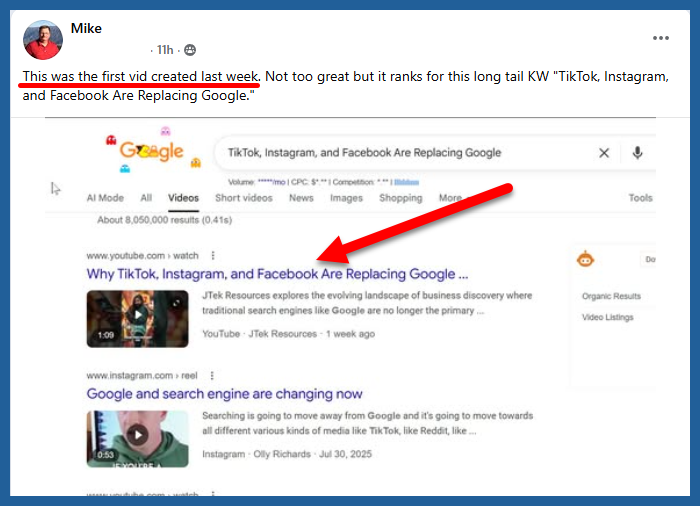This screenshot has width=700, height=506.
Task: Click Mike's profile avatar
Action: coord(43,40)
